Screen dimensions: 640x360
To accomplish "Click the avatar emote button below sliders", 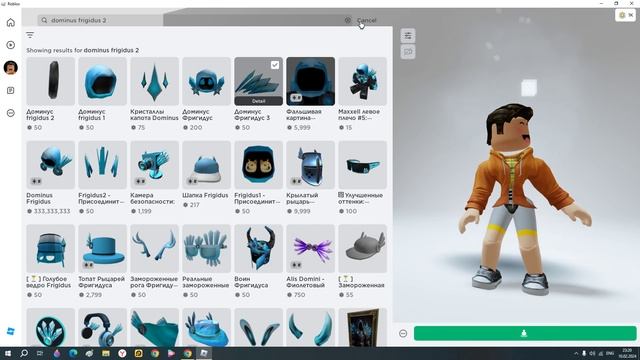I will (x=408, y=52).
